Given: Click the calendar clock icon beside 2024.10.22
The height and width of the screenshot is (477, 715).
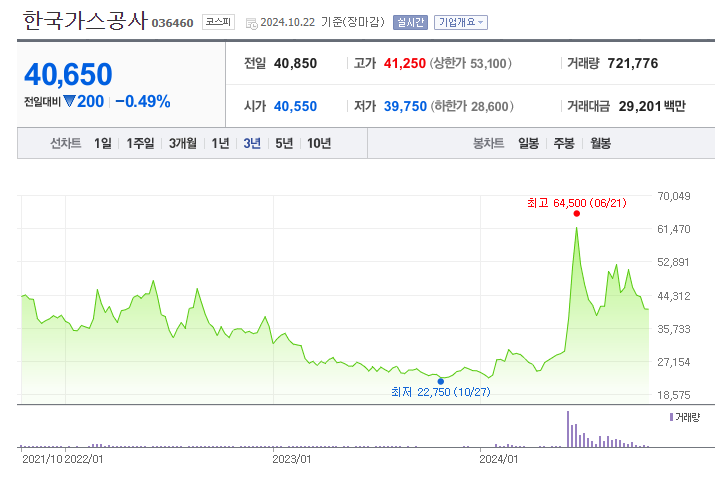Looking at the screenshot, I should point(251,23).
